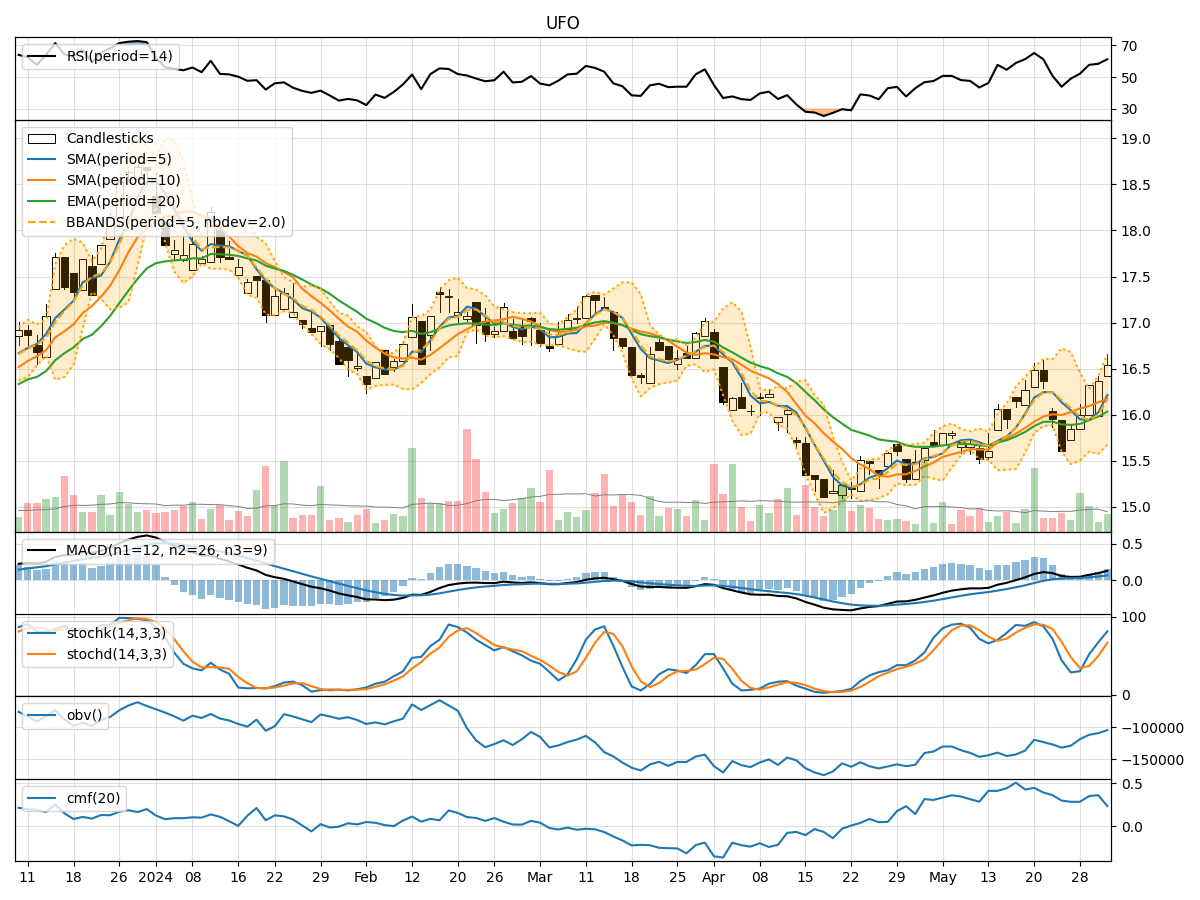
Task: Click the May label on the date axis
Action: point(941,877)
